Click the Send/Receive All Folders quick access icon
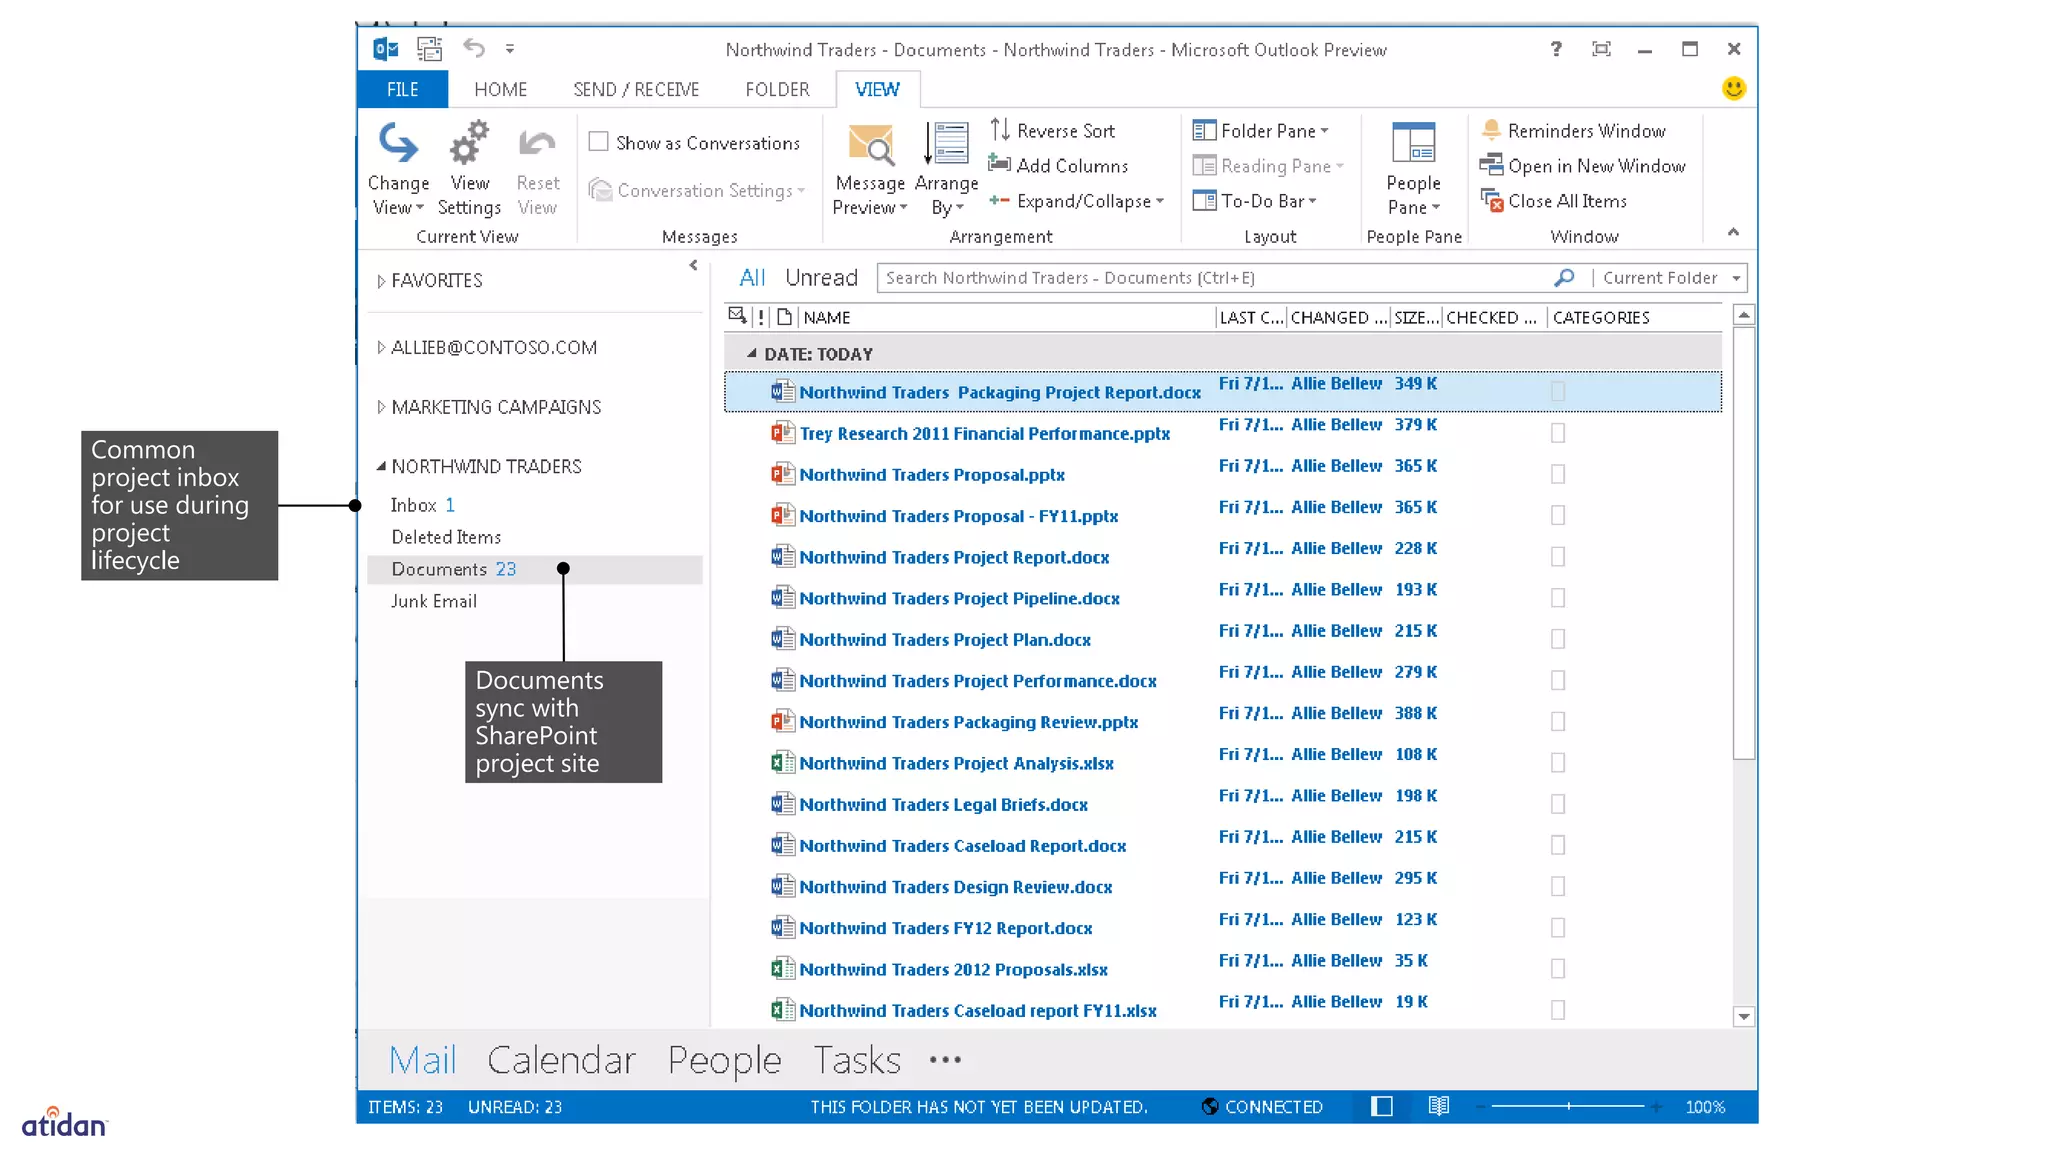The image size is (2048, 1152). [x=429, y=49]
